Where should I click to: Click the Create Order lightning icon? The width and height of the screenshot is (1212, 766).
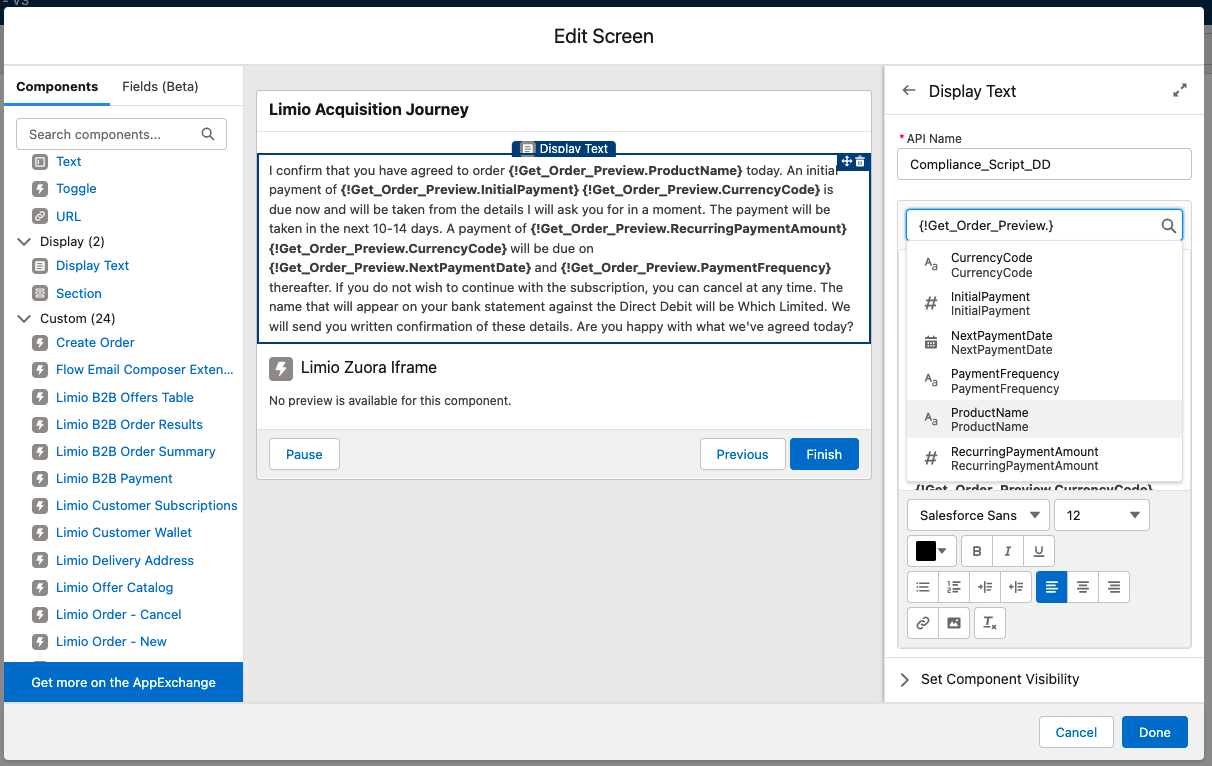tap(40, 342)
